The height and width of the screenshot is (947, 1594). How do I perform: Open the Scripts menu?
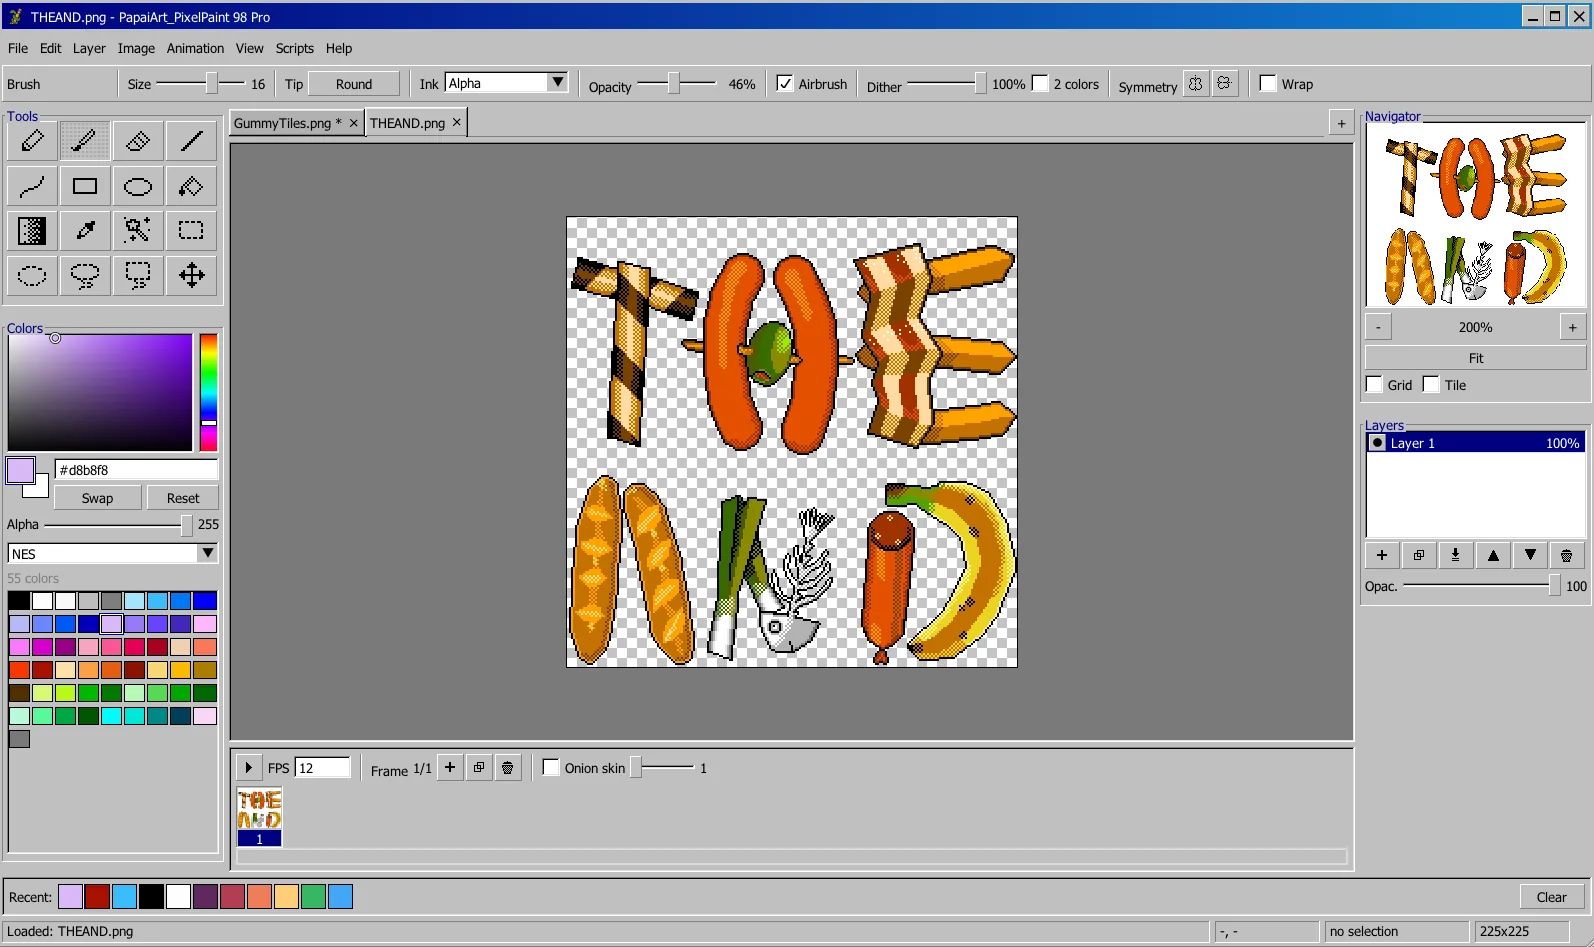[294, 48]
